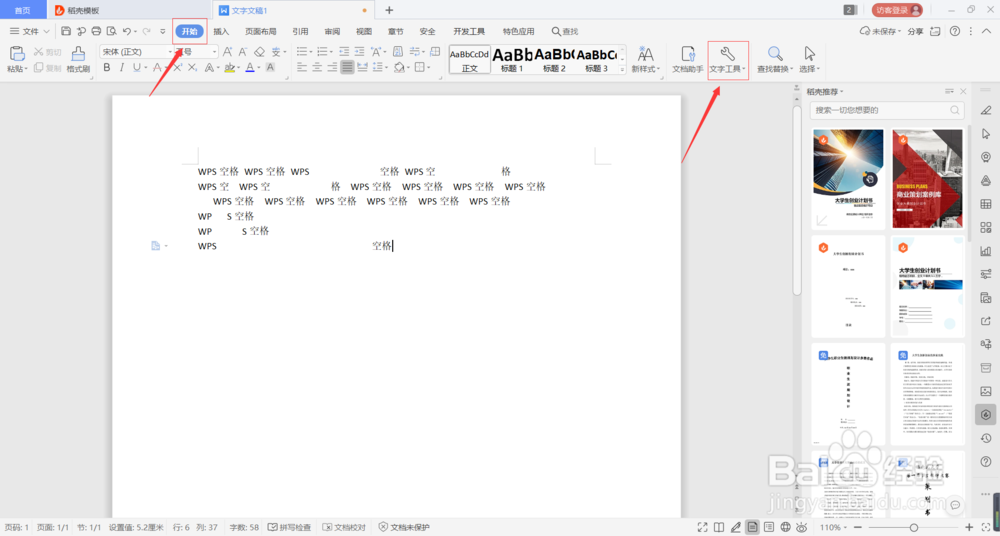Image resolution: width=1000 pixels, height=536 pixels.
Task: Select the red business plan template thumbnail
Action: pyautogui.click(x=927, y=179)
